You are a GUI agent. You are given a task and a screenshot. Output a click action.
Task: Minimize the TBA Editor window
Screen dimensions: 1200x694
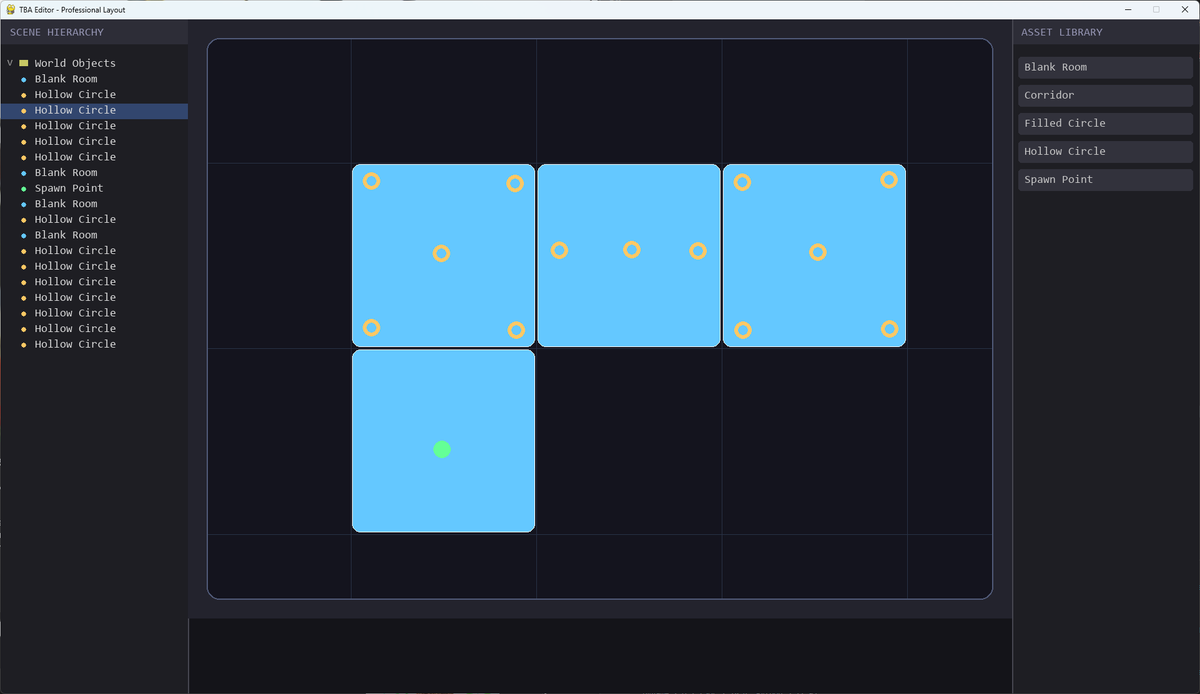coord(1127,9)
